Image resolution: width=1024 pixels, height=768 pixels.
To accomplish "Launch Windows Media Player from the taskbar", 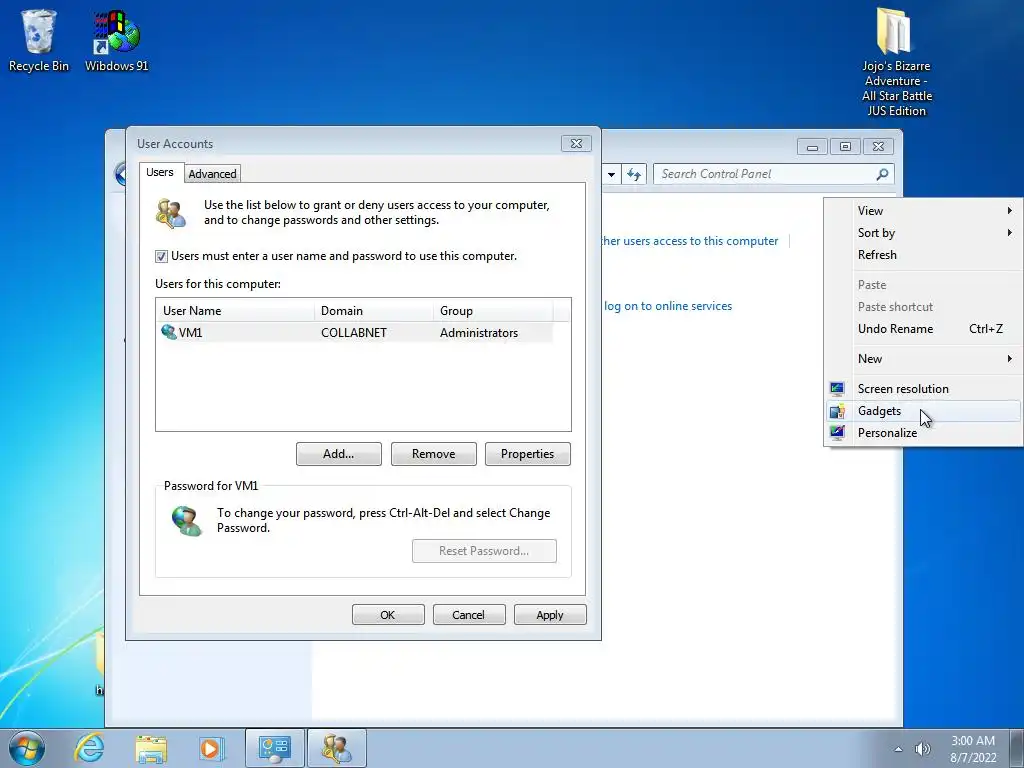I will click(x=211, y=748).
